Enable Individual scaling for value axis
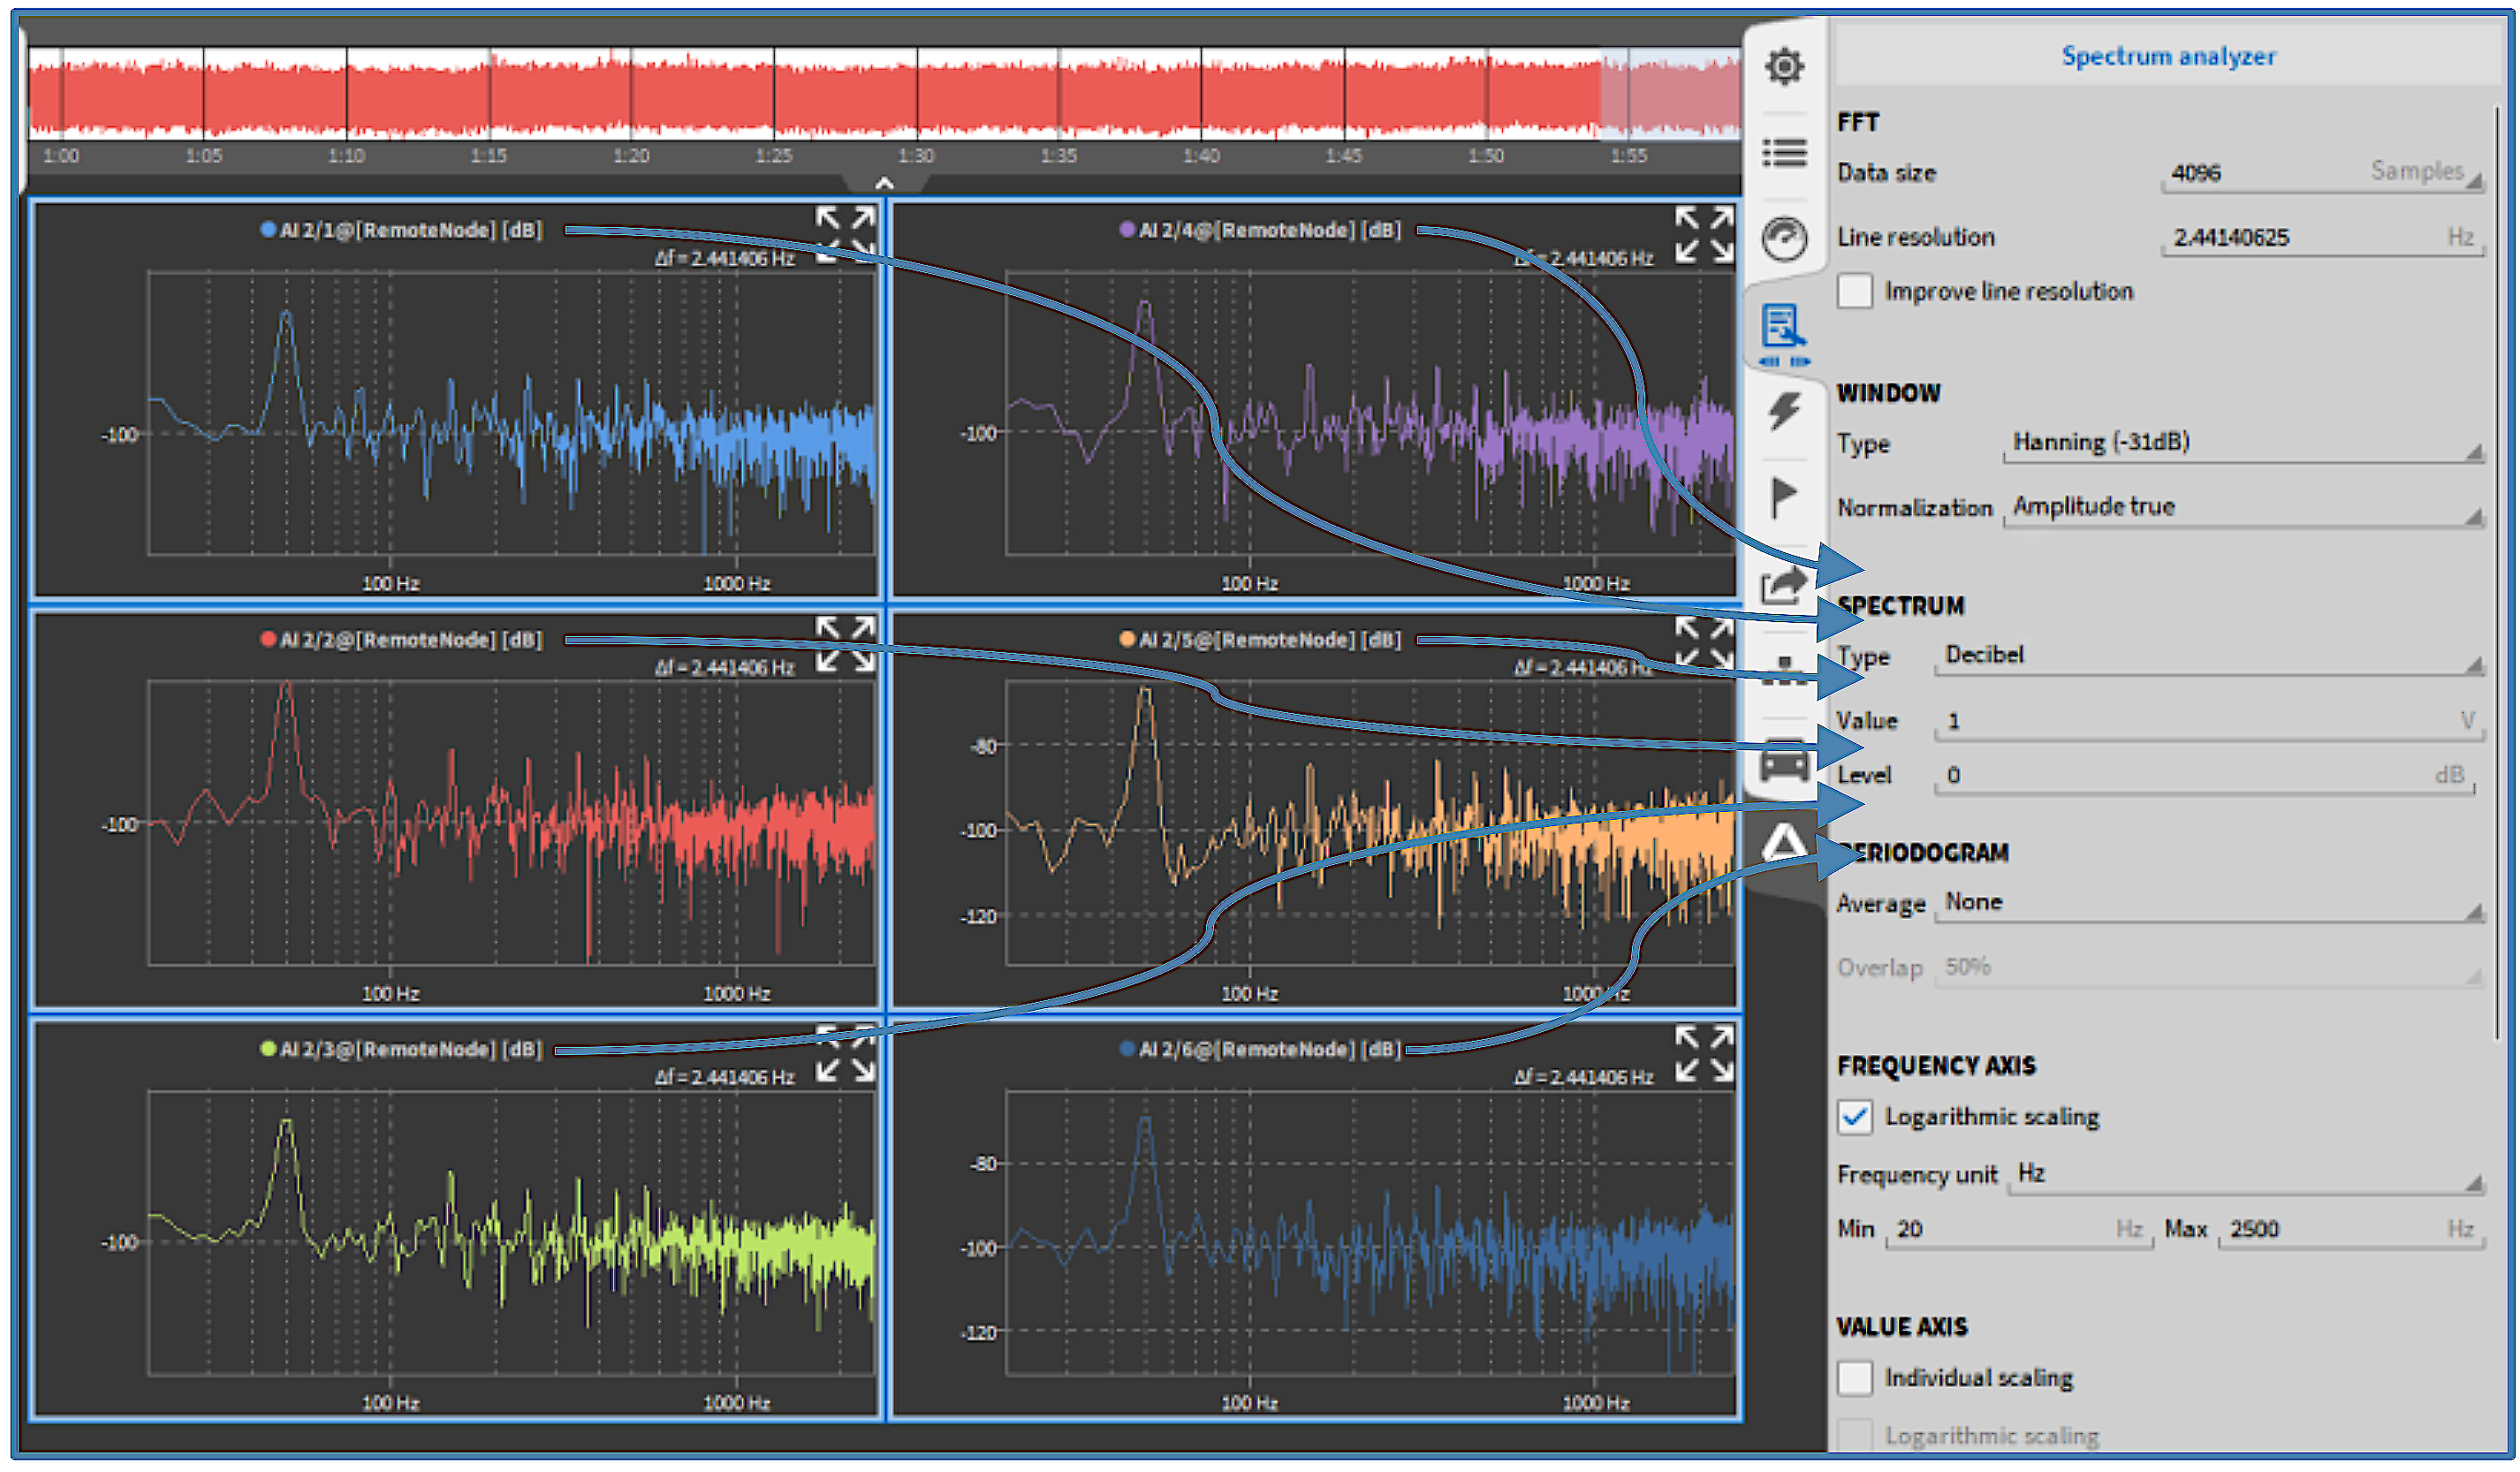2520x1472 pixels. [x=1854, y=1378]
